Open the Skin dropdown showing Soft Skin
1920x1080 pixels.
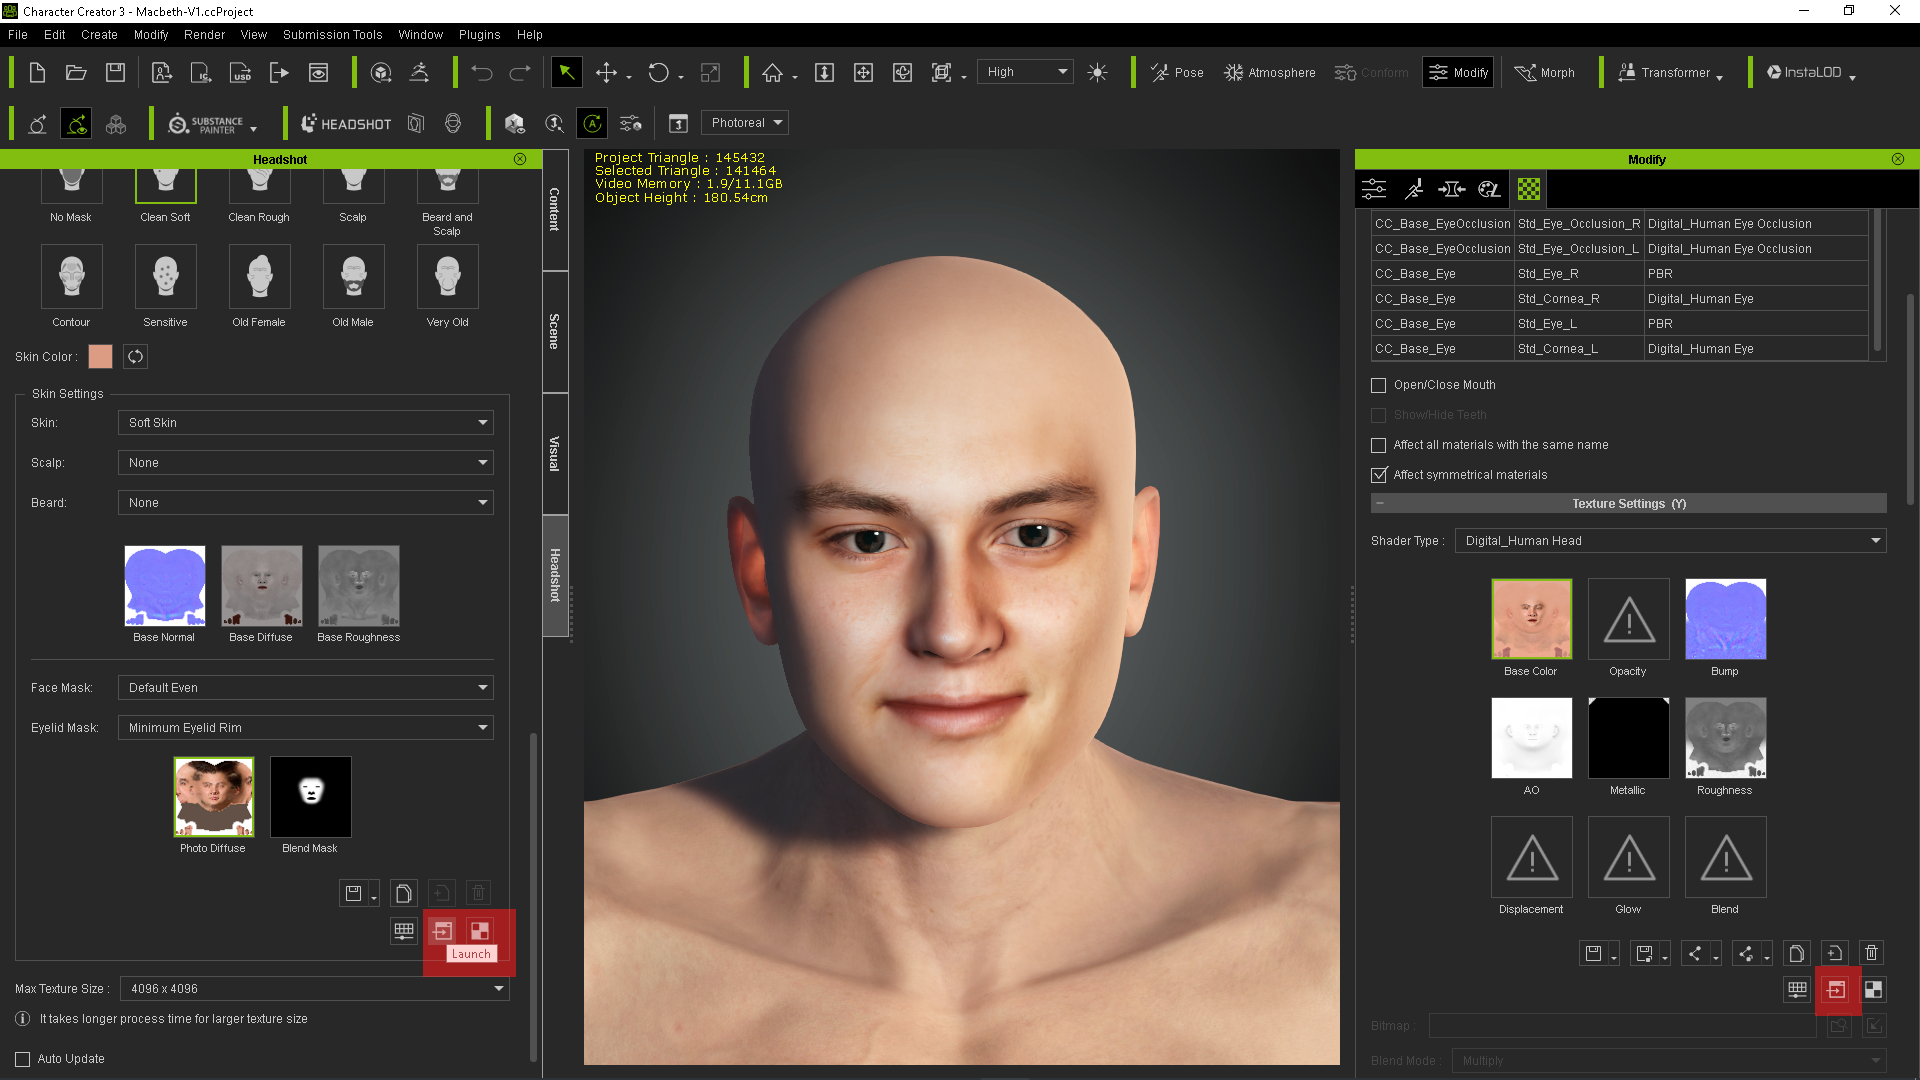(305, 422)
